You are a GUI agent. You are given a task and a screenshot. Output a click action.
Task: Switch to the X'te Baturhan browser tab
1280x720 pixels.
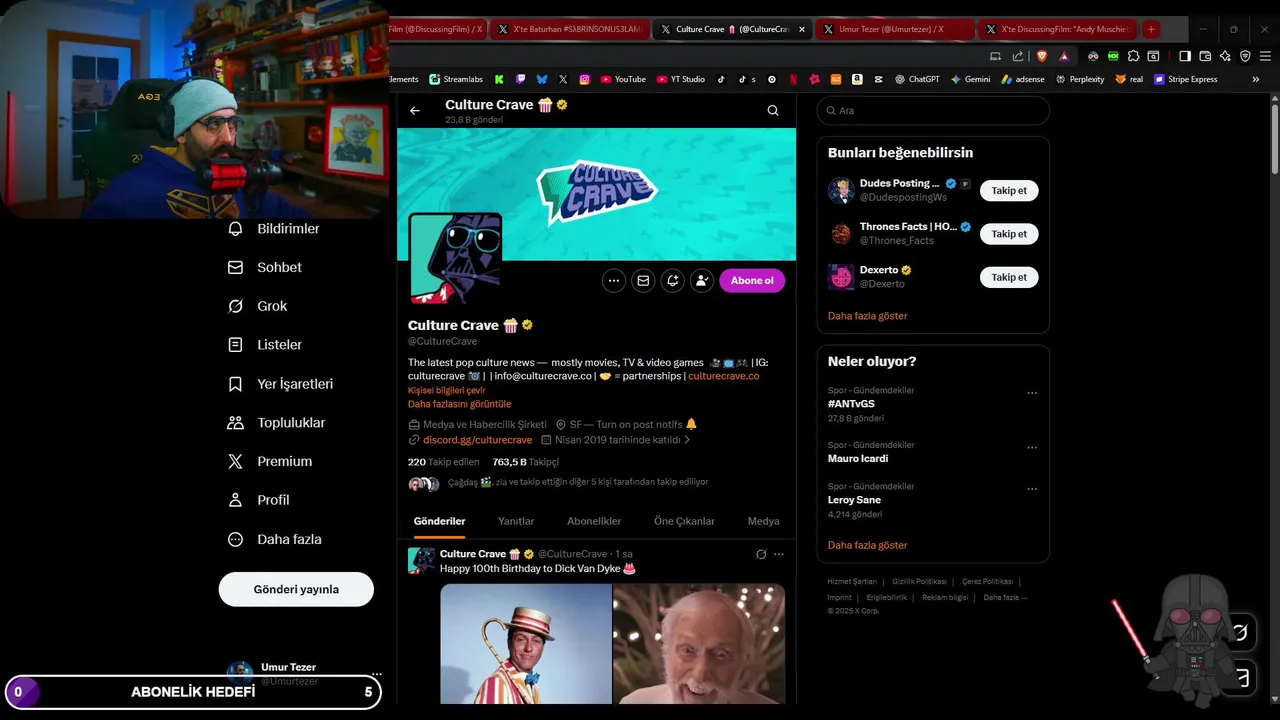pos(570,29)
